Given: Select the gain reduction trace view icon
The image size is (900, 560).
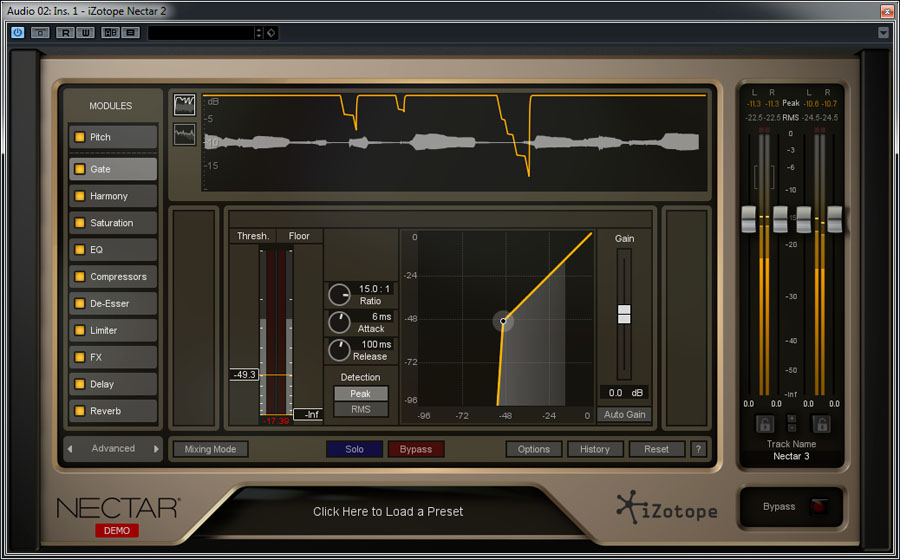Looking at the screenshot, I should (184, 105).
